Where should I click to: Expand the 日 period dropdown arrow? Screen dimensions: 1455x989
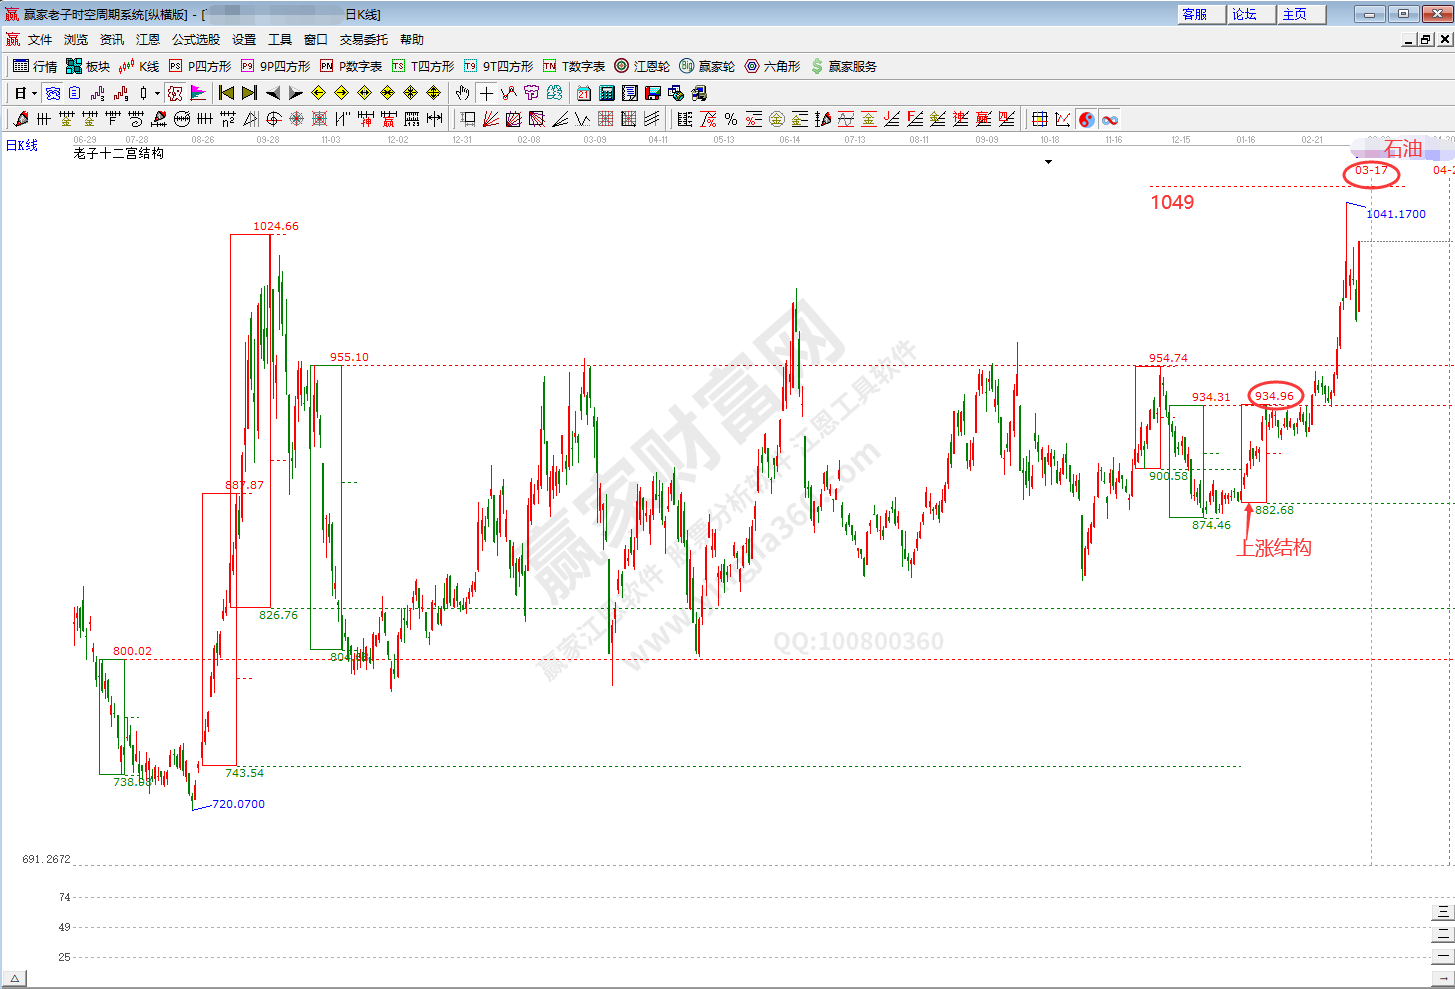[x=34, y=93]
